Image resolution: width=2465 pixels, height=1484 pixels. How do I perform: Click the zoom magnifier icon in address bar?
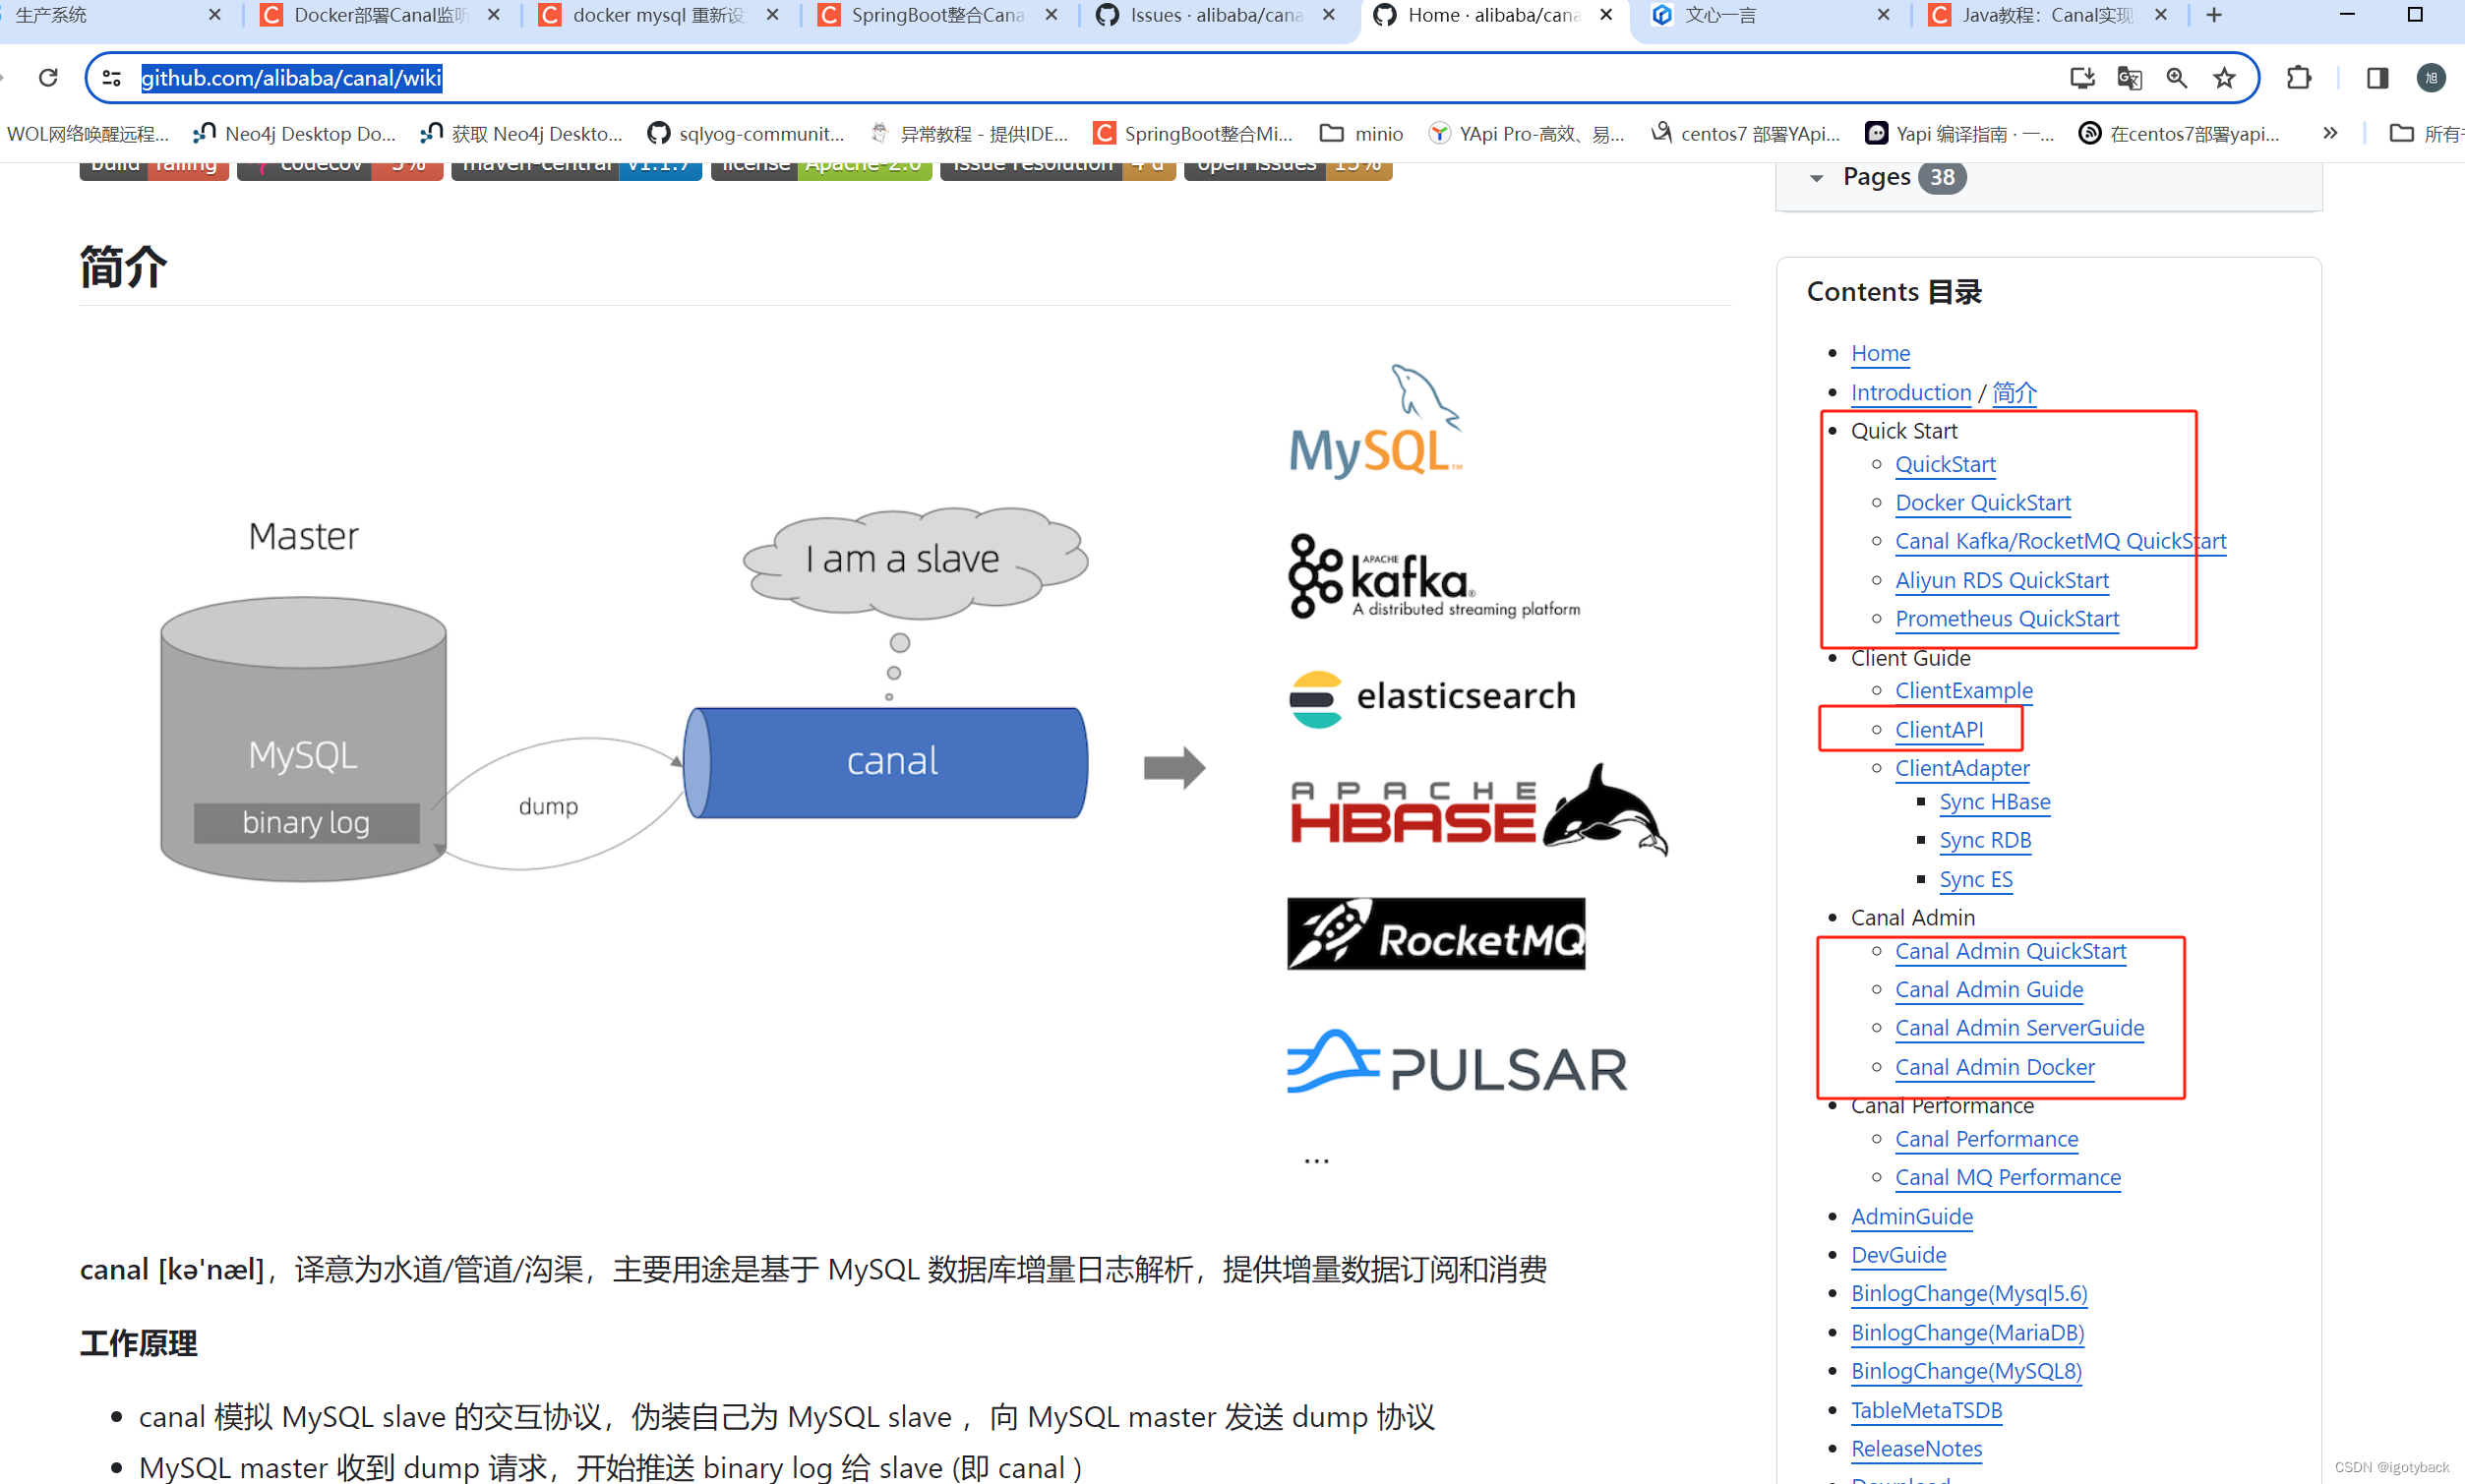tap(2177, 78)
